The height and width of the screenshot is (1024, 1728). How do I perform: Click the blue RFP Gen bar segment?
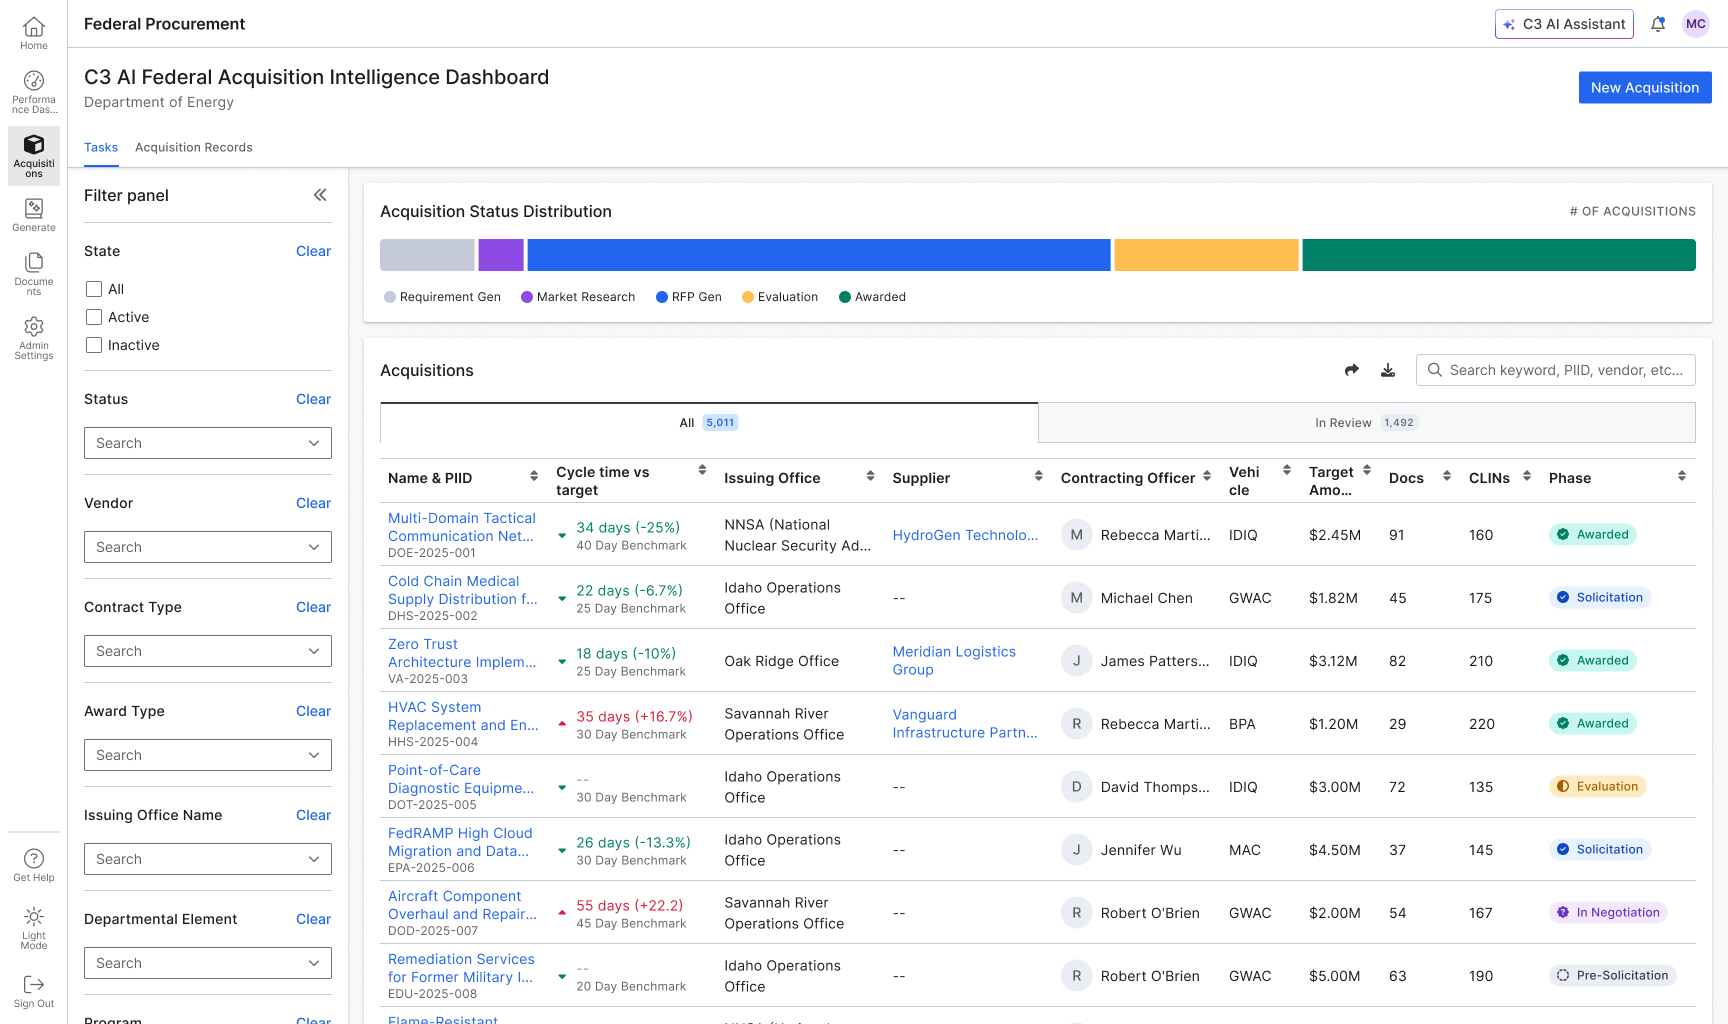tap(819, 255)
